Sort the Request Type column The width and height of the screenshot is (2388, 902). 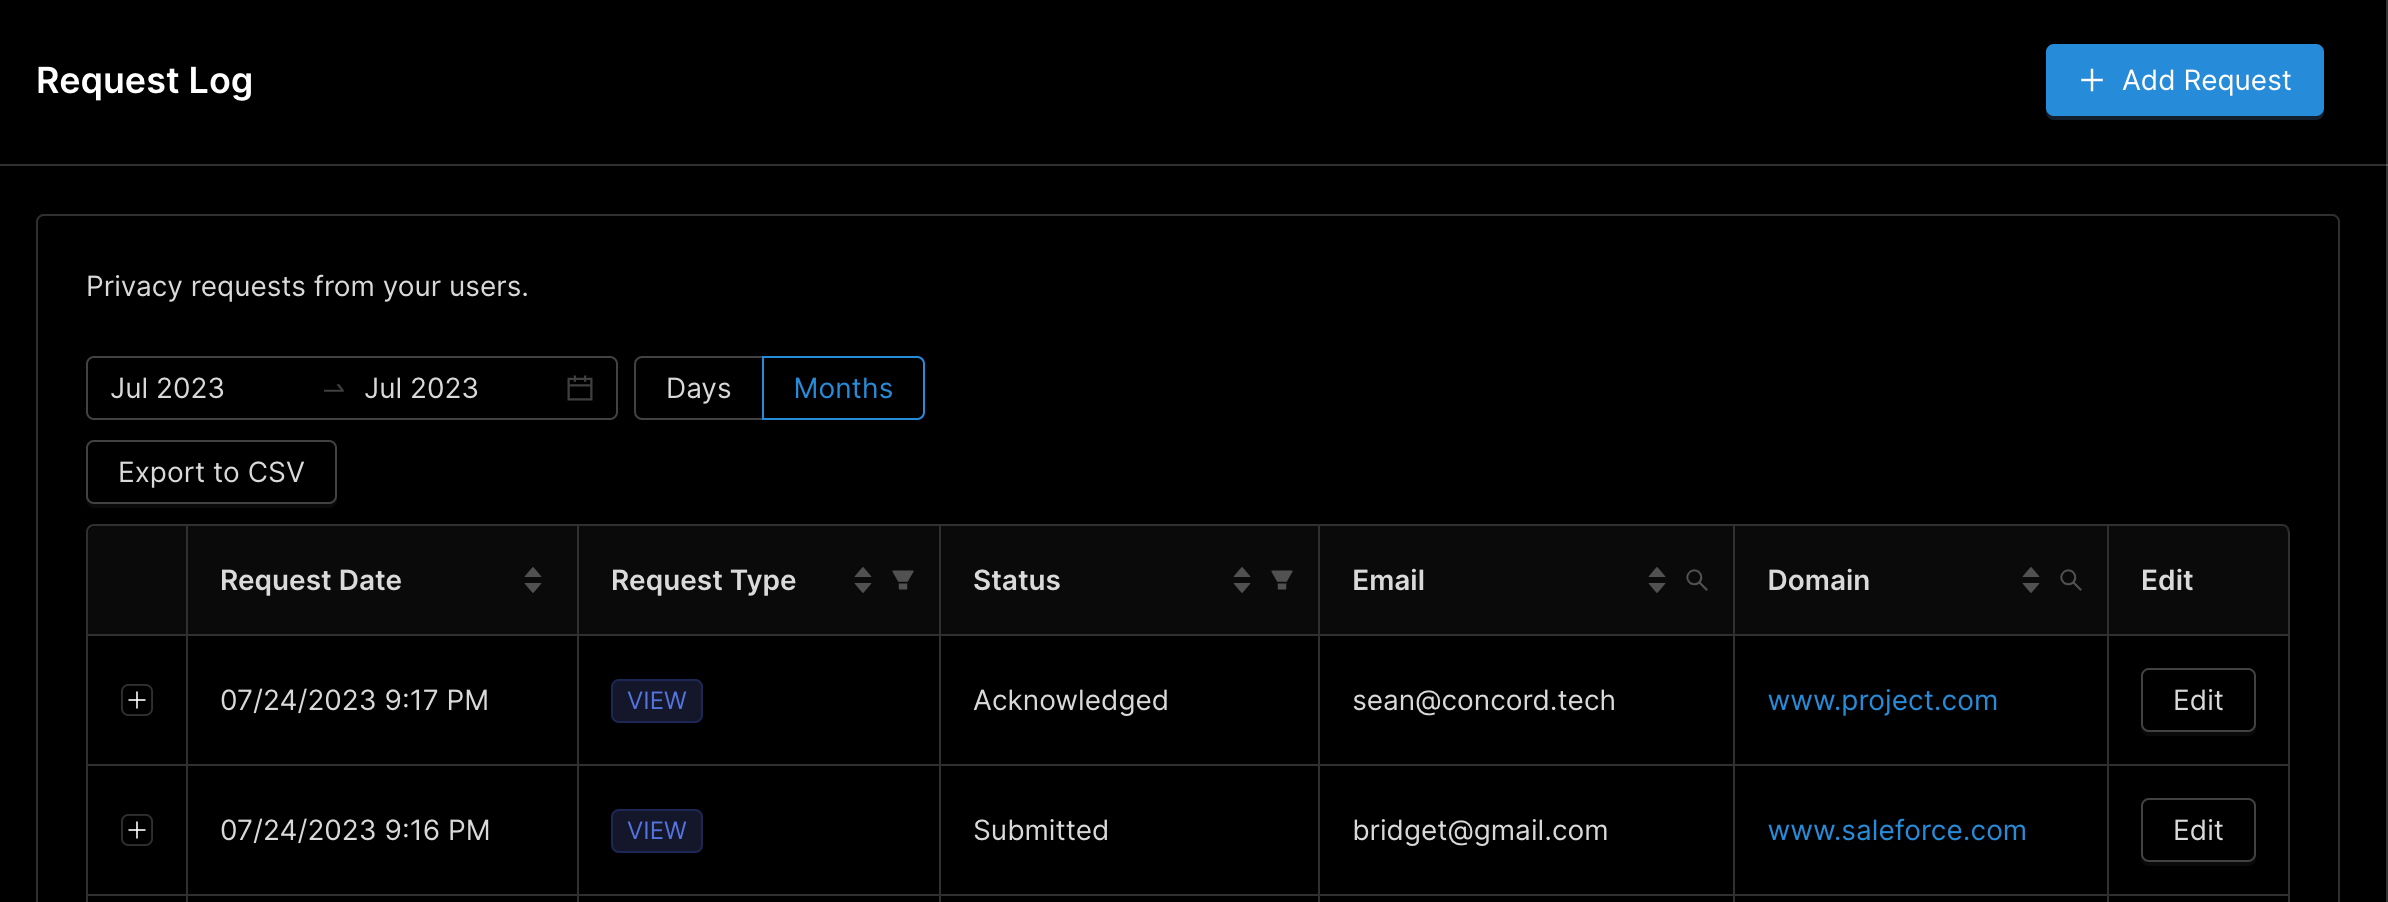click(x=863, y=580)
